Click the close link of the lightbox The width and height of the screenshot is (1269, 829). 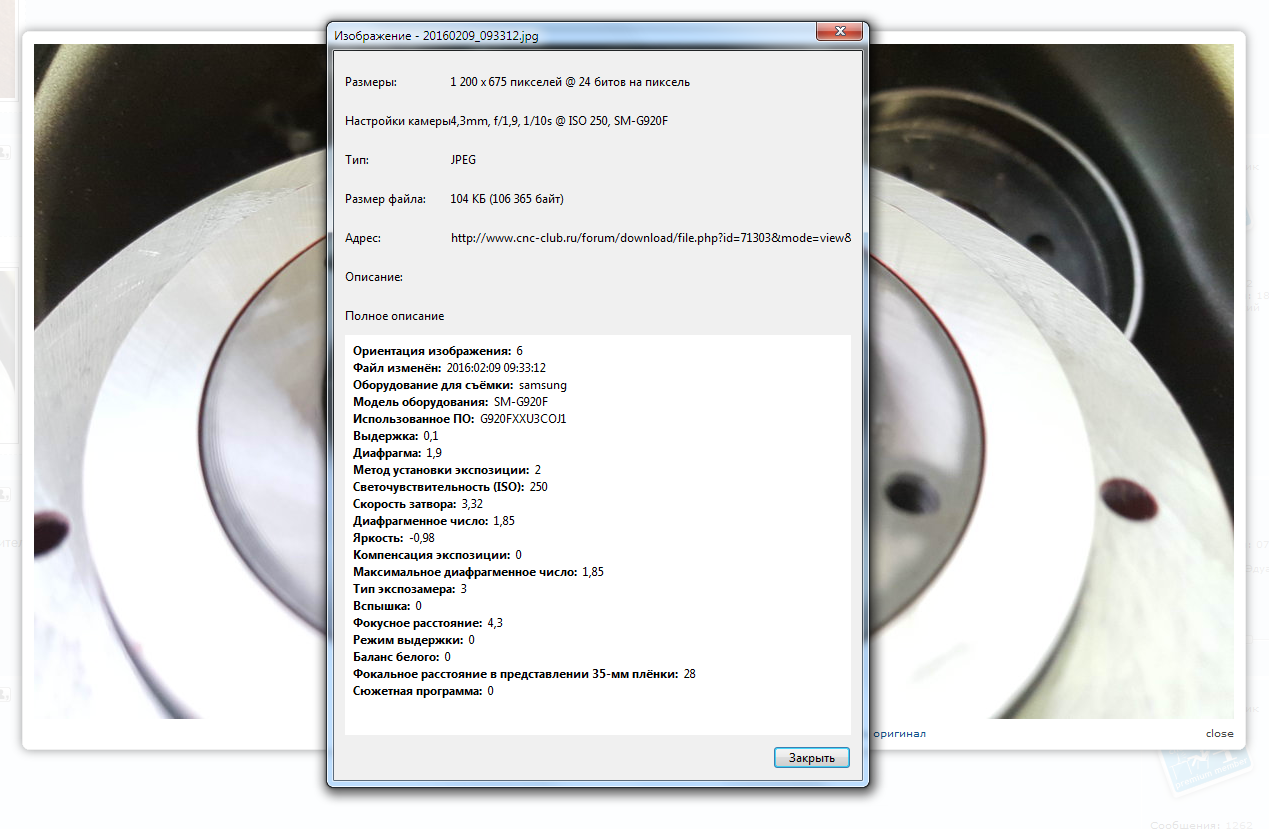click(x=1219, y=733)
